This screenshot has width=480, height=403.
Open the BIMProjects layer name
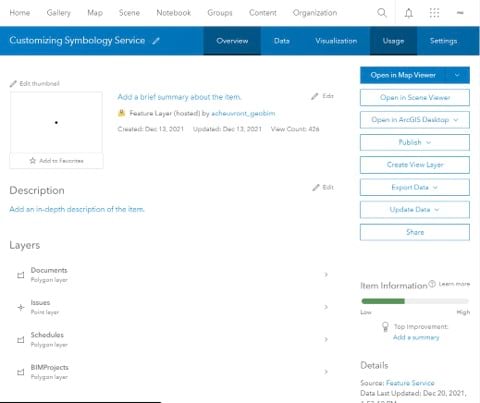click(49, 367)
